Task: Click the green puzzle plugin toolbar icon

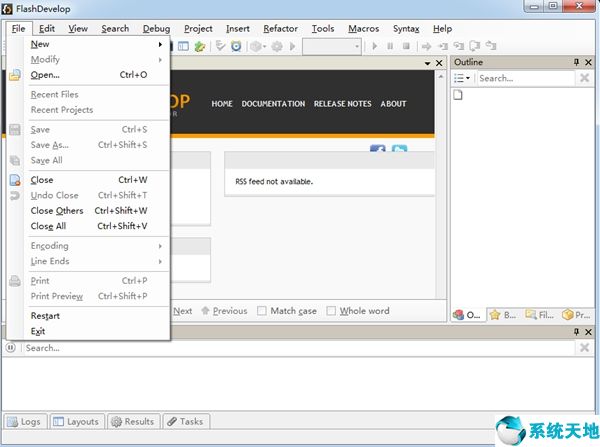Action: pos(200,46)
